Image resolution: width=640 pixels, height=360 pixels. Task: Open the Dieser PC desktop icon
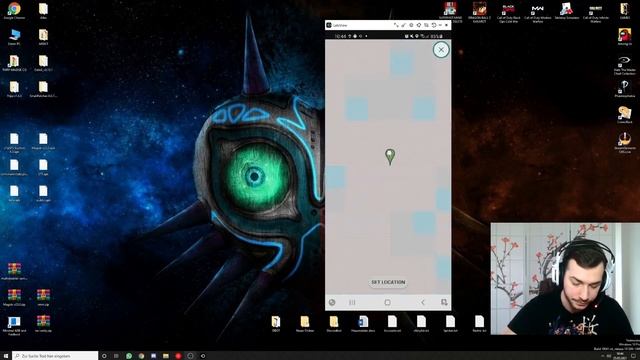(x=14, y=37)
